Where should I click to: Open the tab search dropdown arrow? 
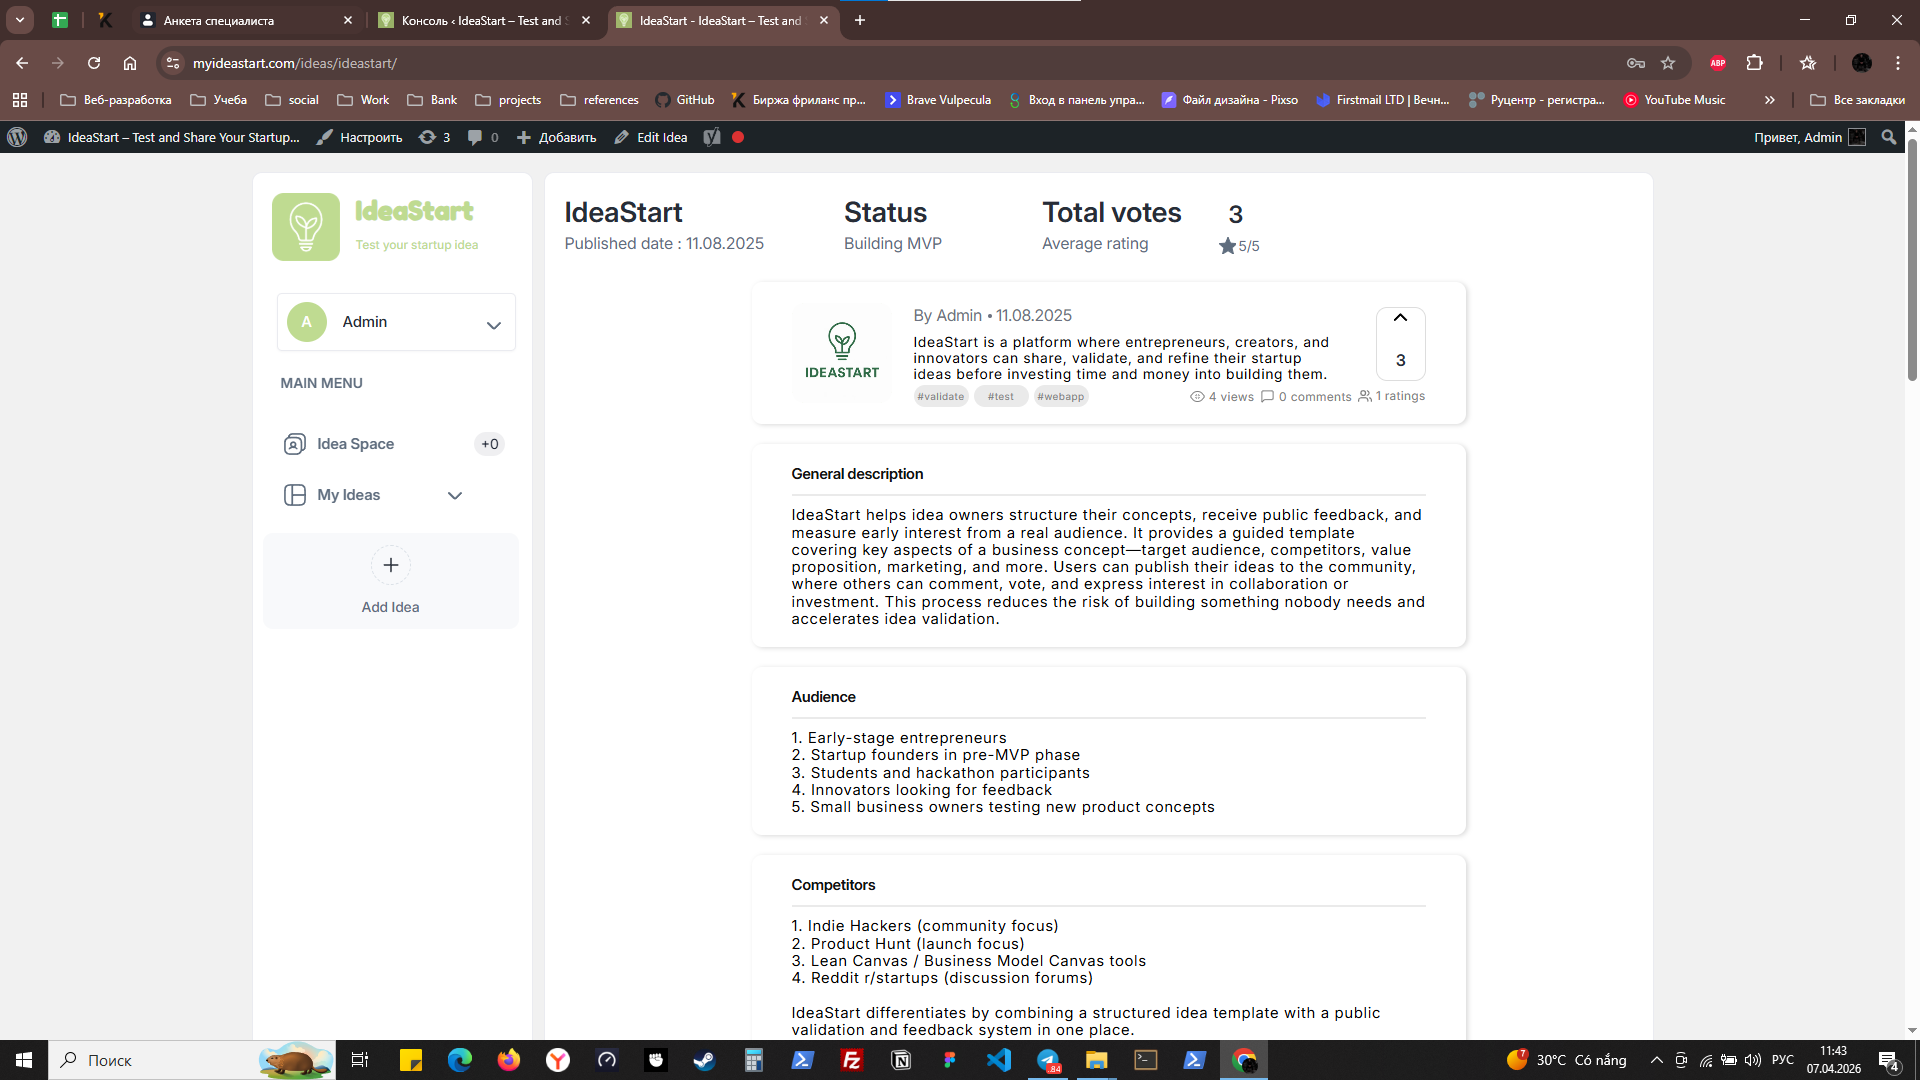(20, 20)
